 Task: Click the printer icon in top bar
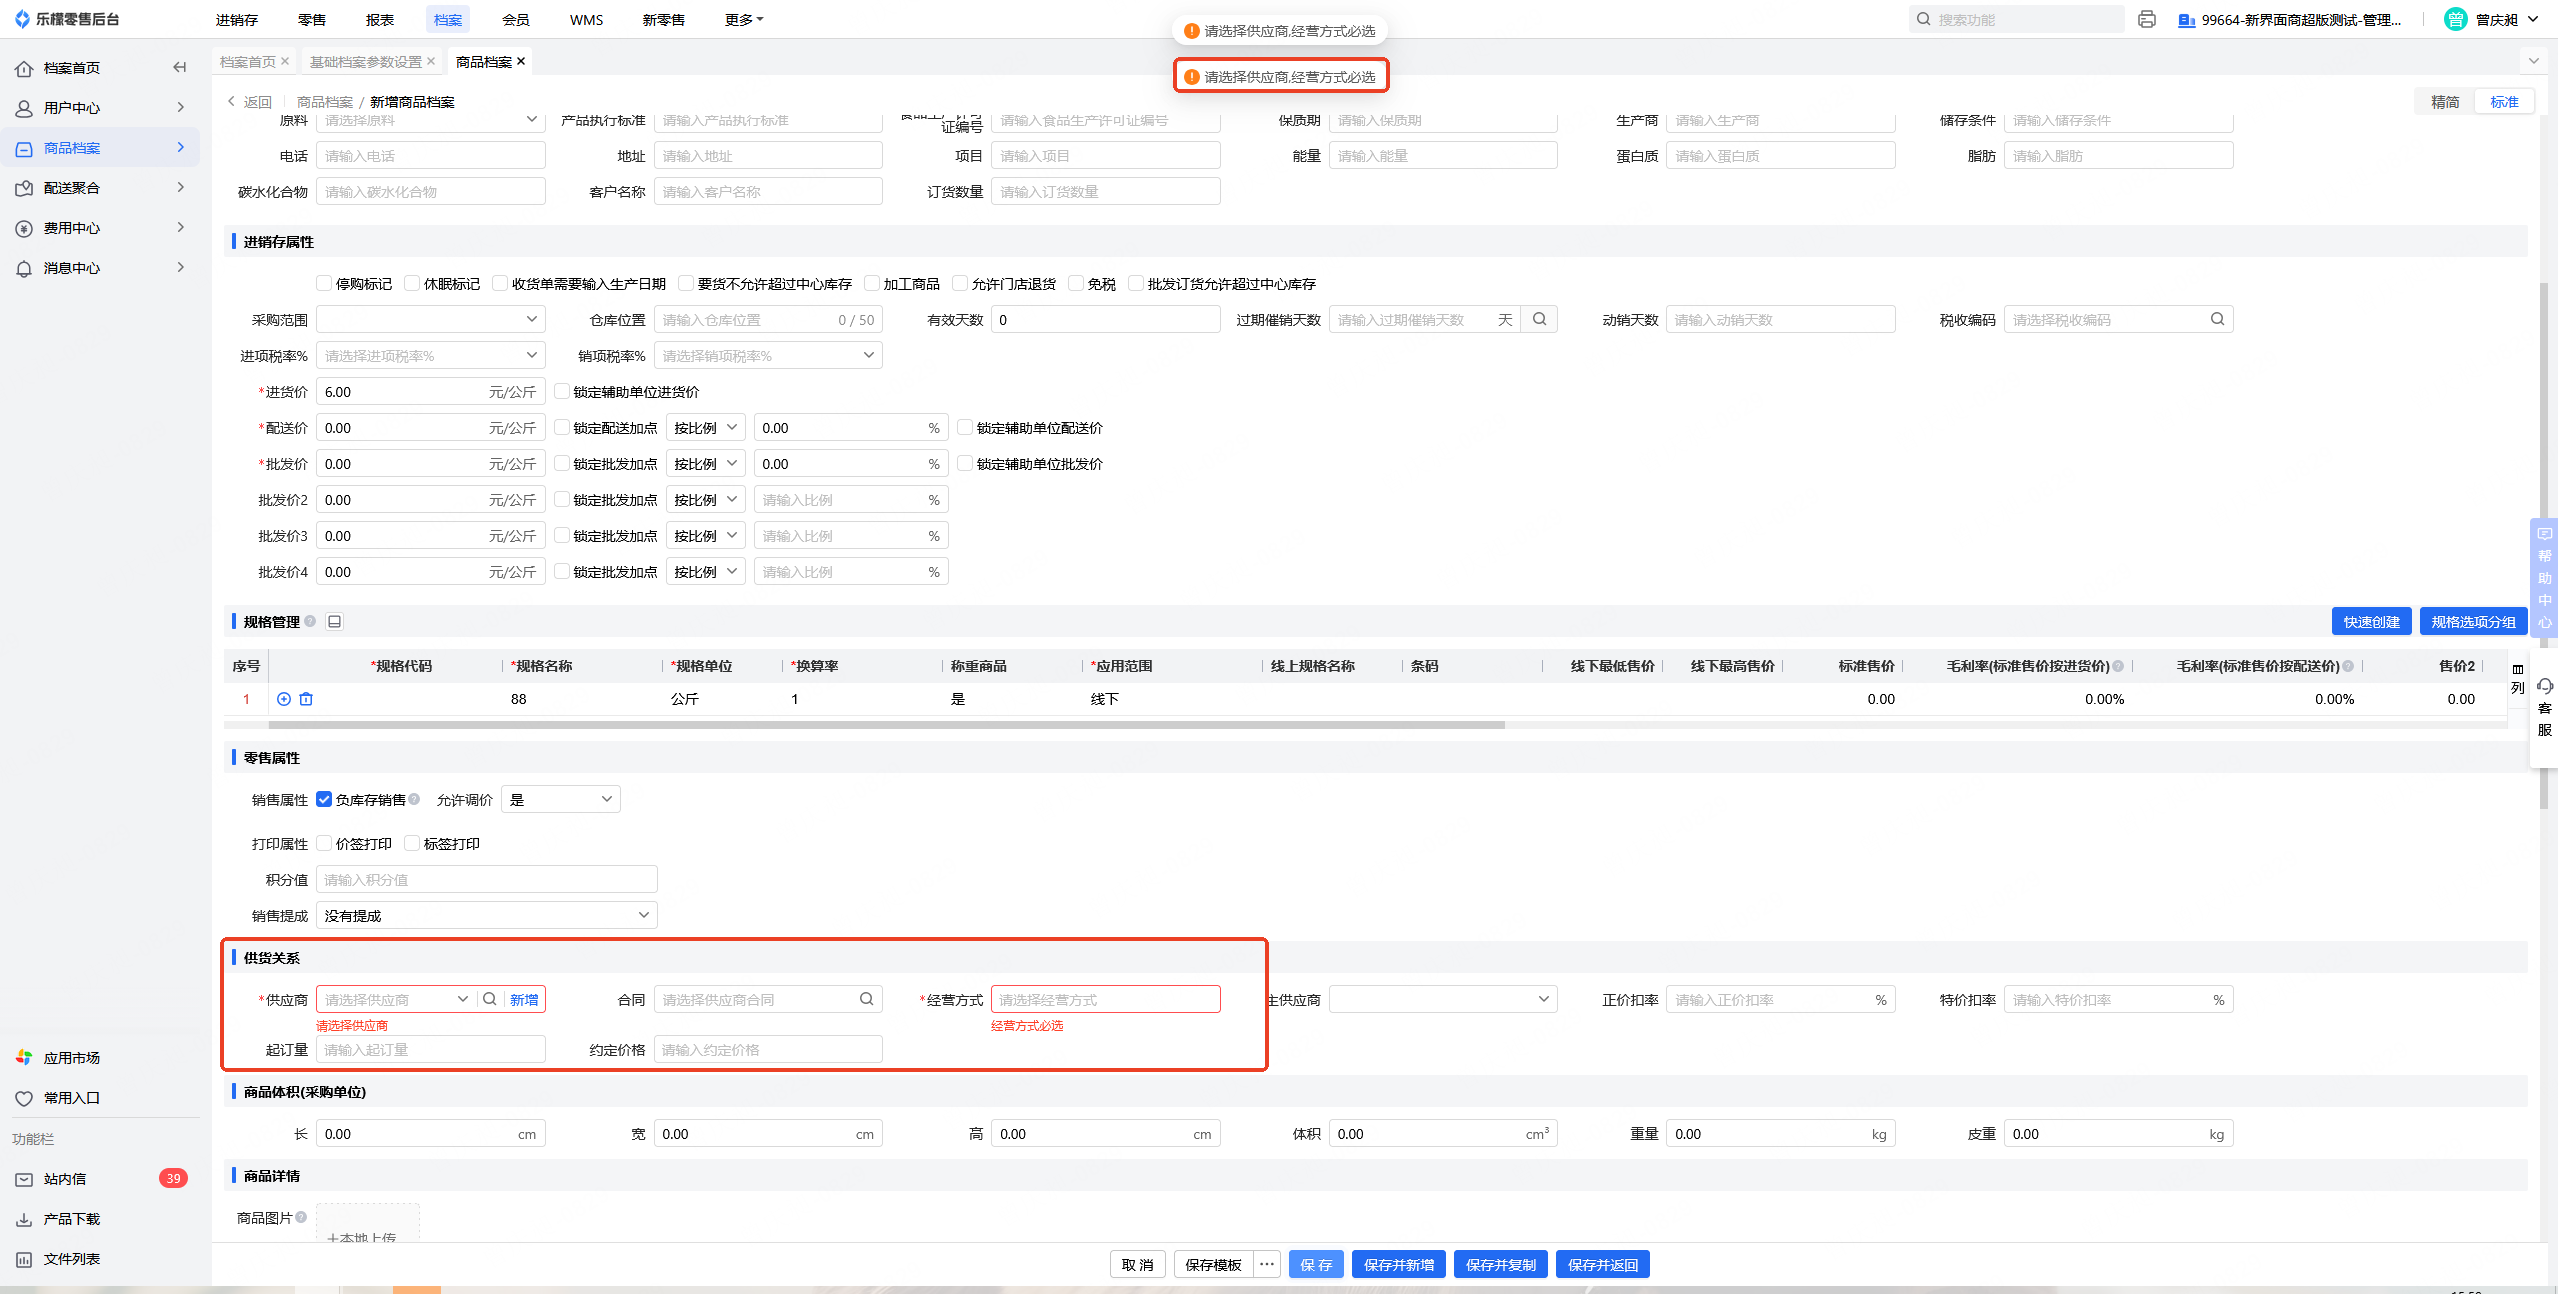(2146, 20)
